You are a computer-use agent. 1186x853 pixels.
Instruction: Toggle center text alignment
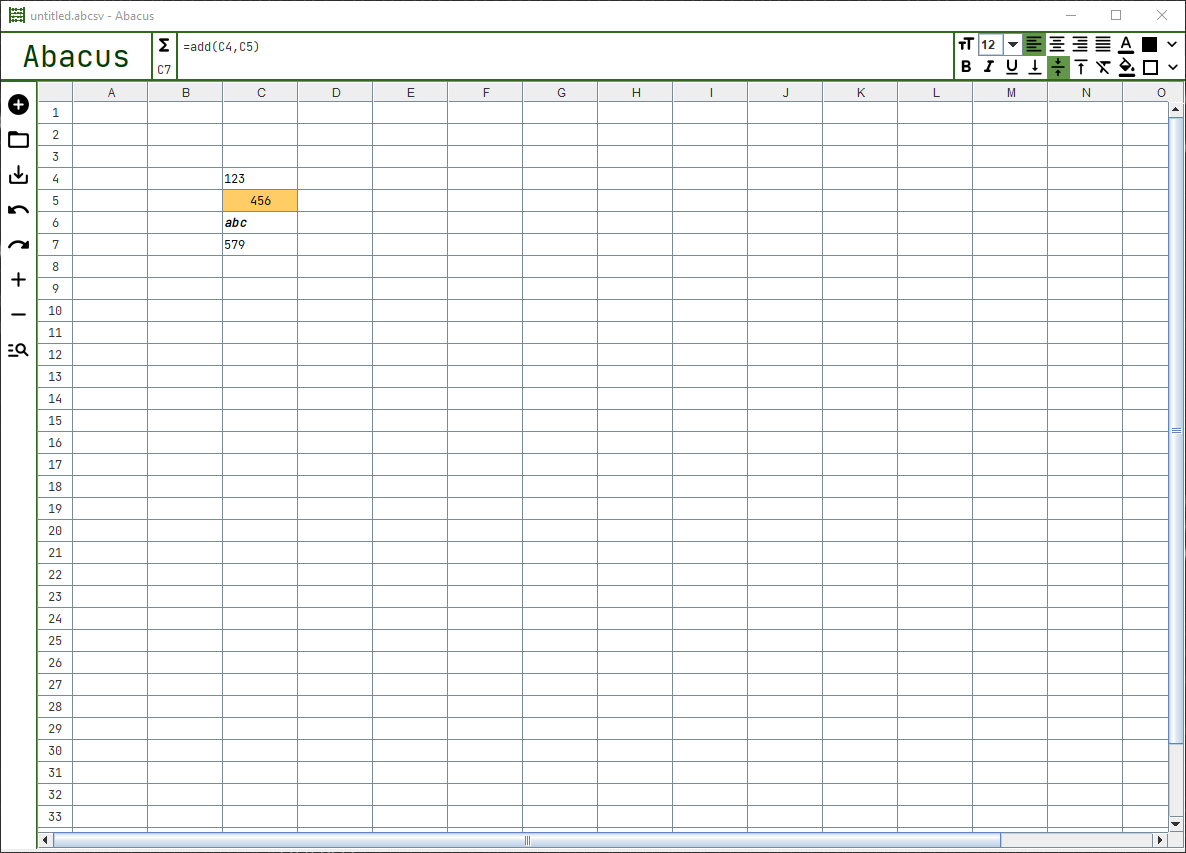(1057, 45)
